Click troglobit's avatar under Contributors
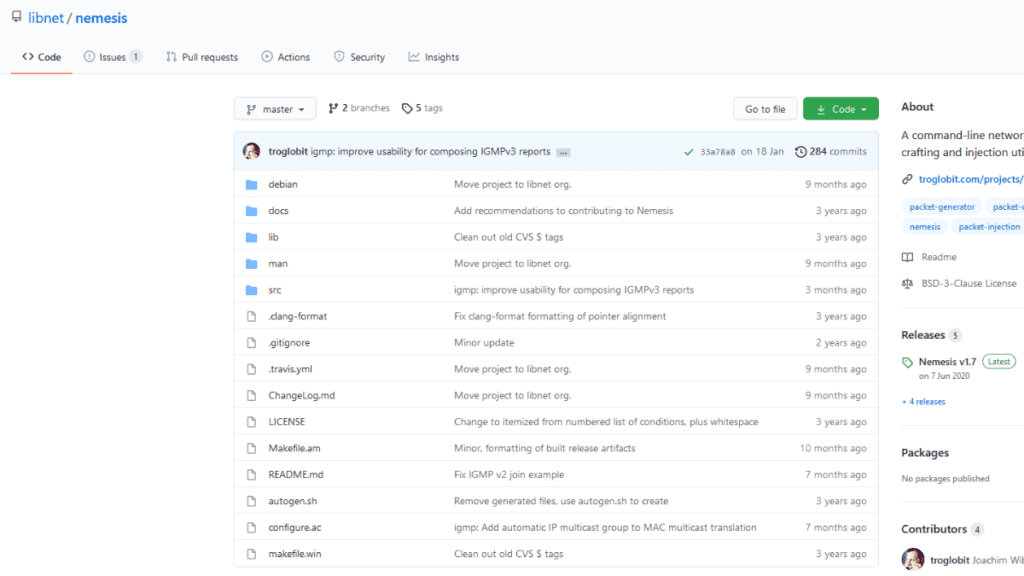The height and width of the screenshot is (576, 1024). pyautogui.click(x=913, y=560)
